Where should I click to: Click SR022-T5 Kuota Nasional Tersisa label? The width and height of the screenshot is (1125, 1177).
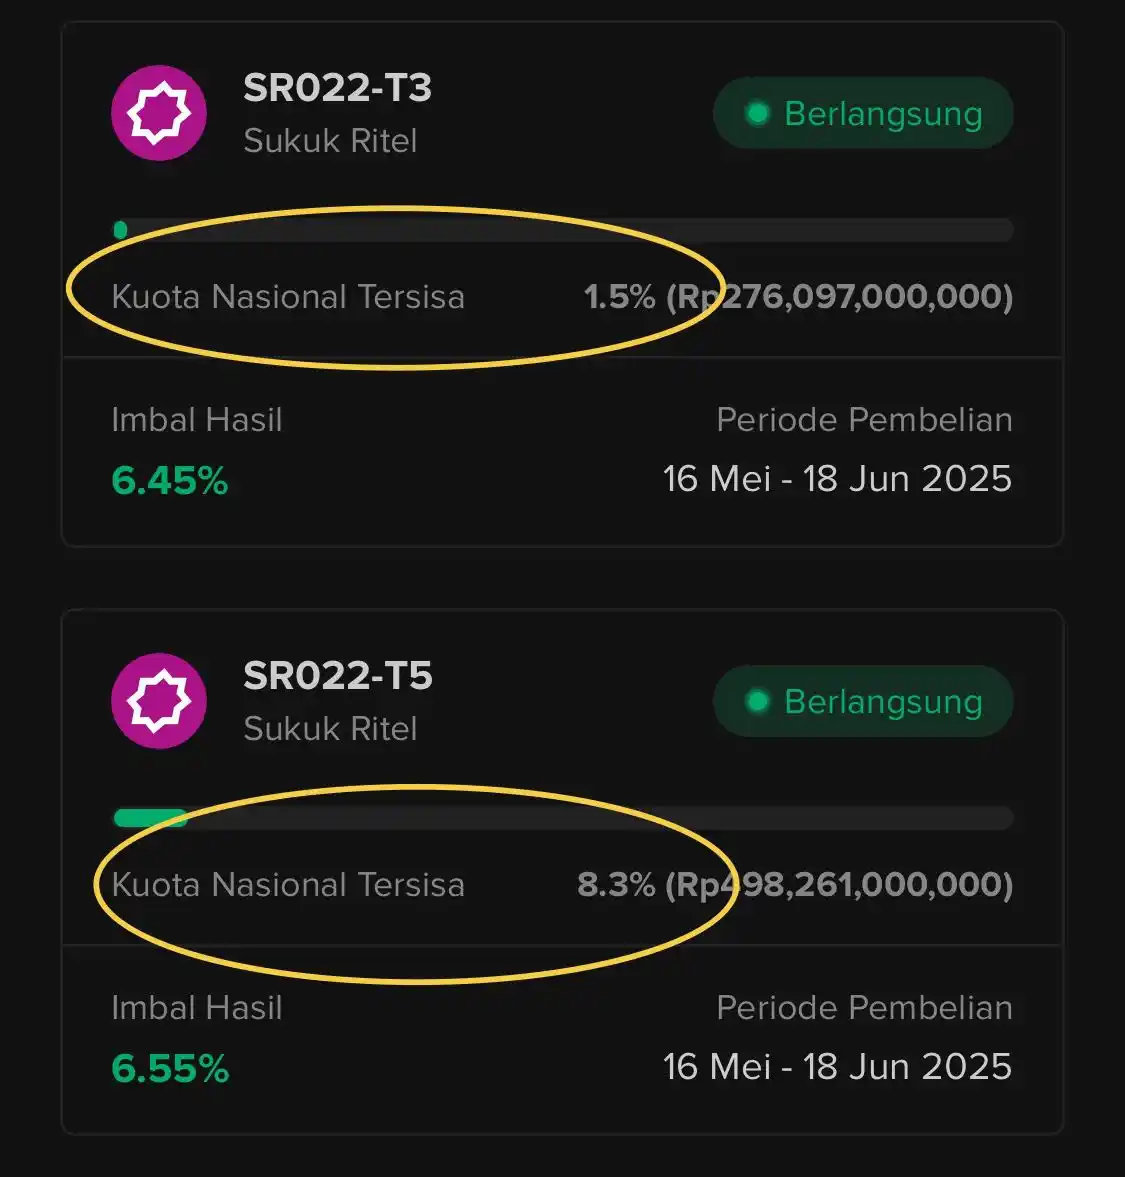[288, 884]
